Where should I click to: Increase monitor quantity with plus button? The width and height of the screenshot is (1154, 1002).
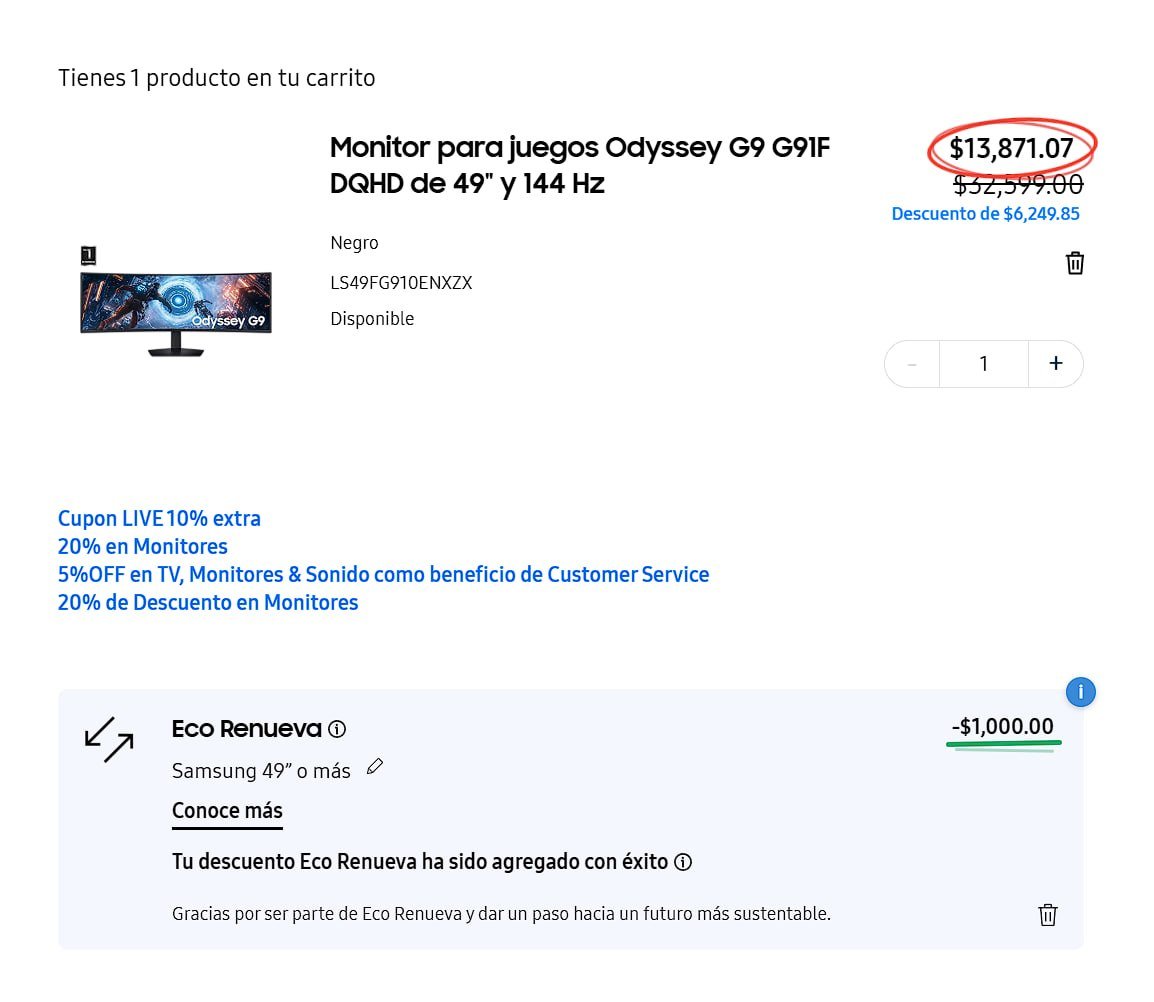tap(1056, 364)
